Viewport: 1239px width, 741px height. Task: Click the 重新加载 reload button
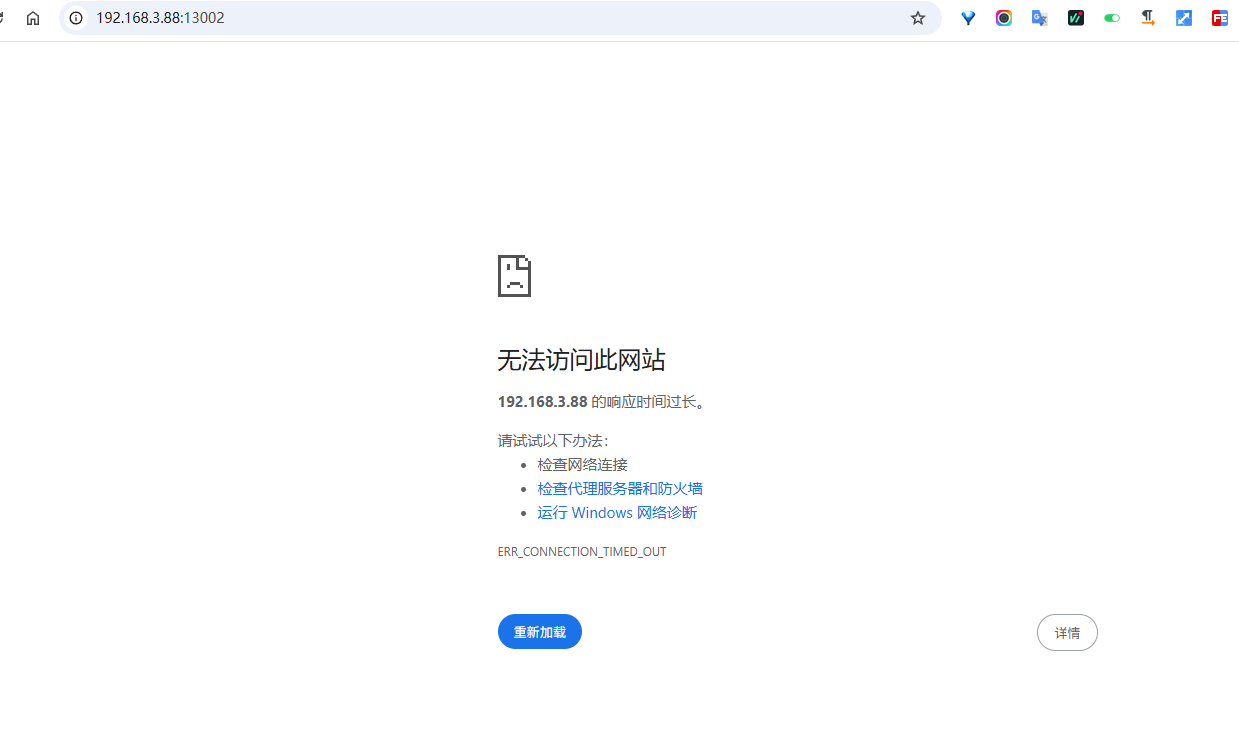click(540, 632)
